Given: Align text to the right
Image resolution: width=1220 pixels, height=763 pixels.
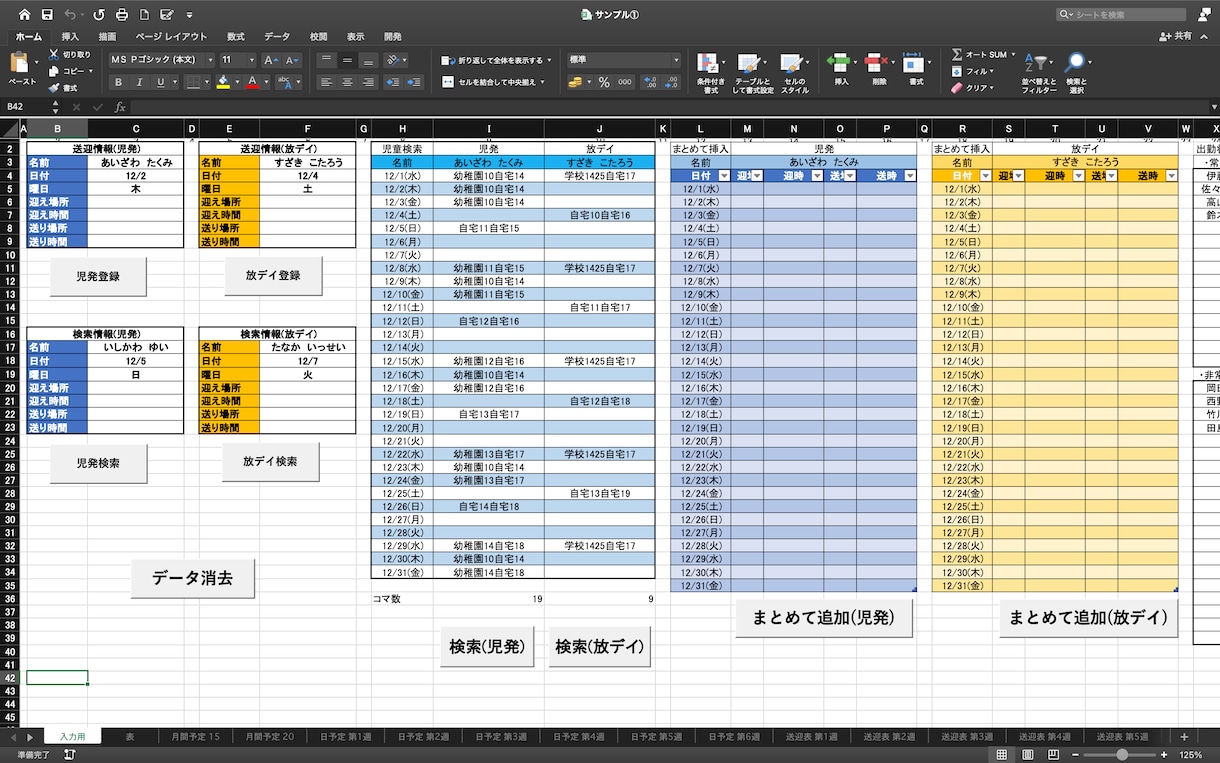Looking at the screenshot, I should tap(368, 83).
